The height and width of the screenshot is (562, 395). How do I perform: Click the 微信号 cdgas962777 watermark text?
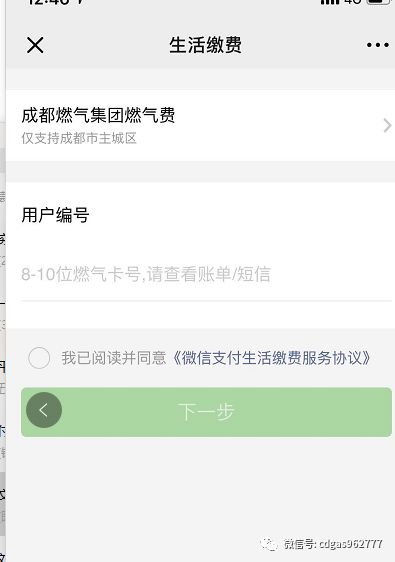pos(333,544)
